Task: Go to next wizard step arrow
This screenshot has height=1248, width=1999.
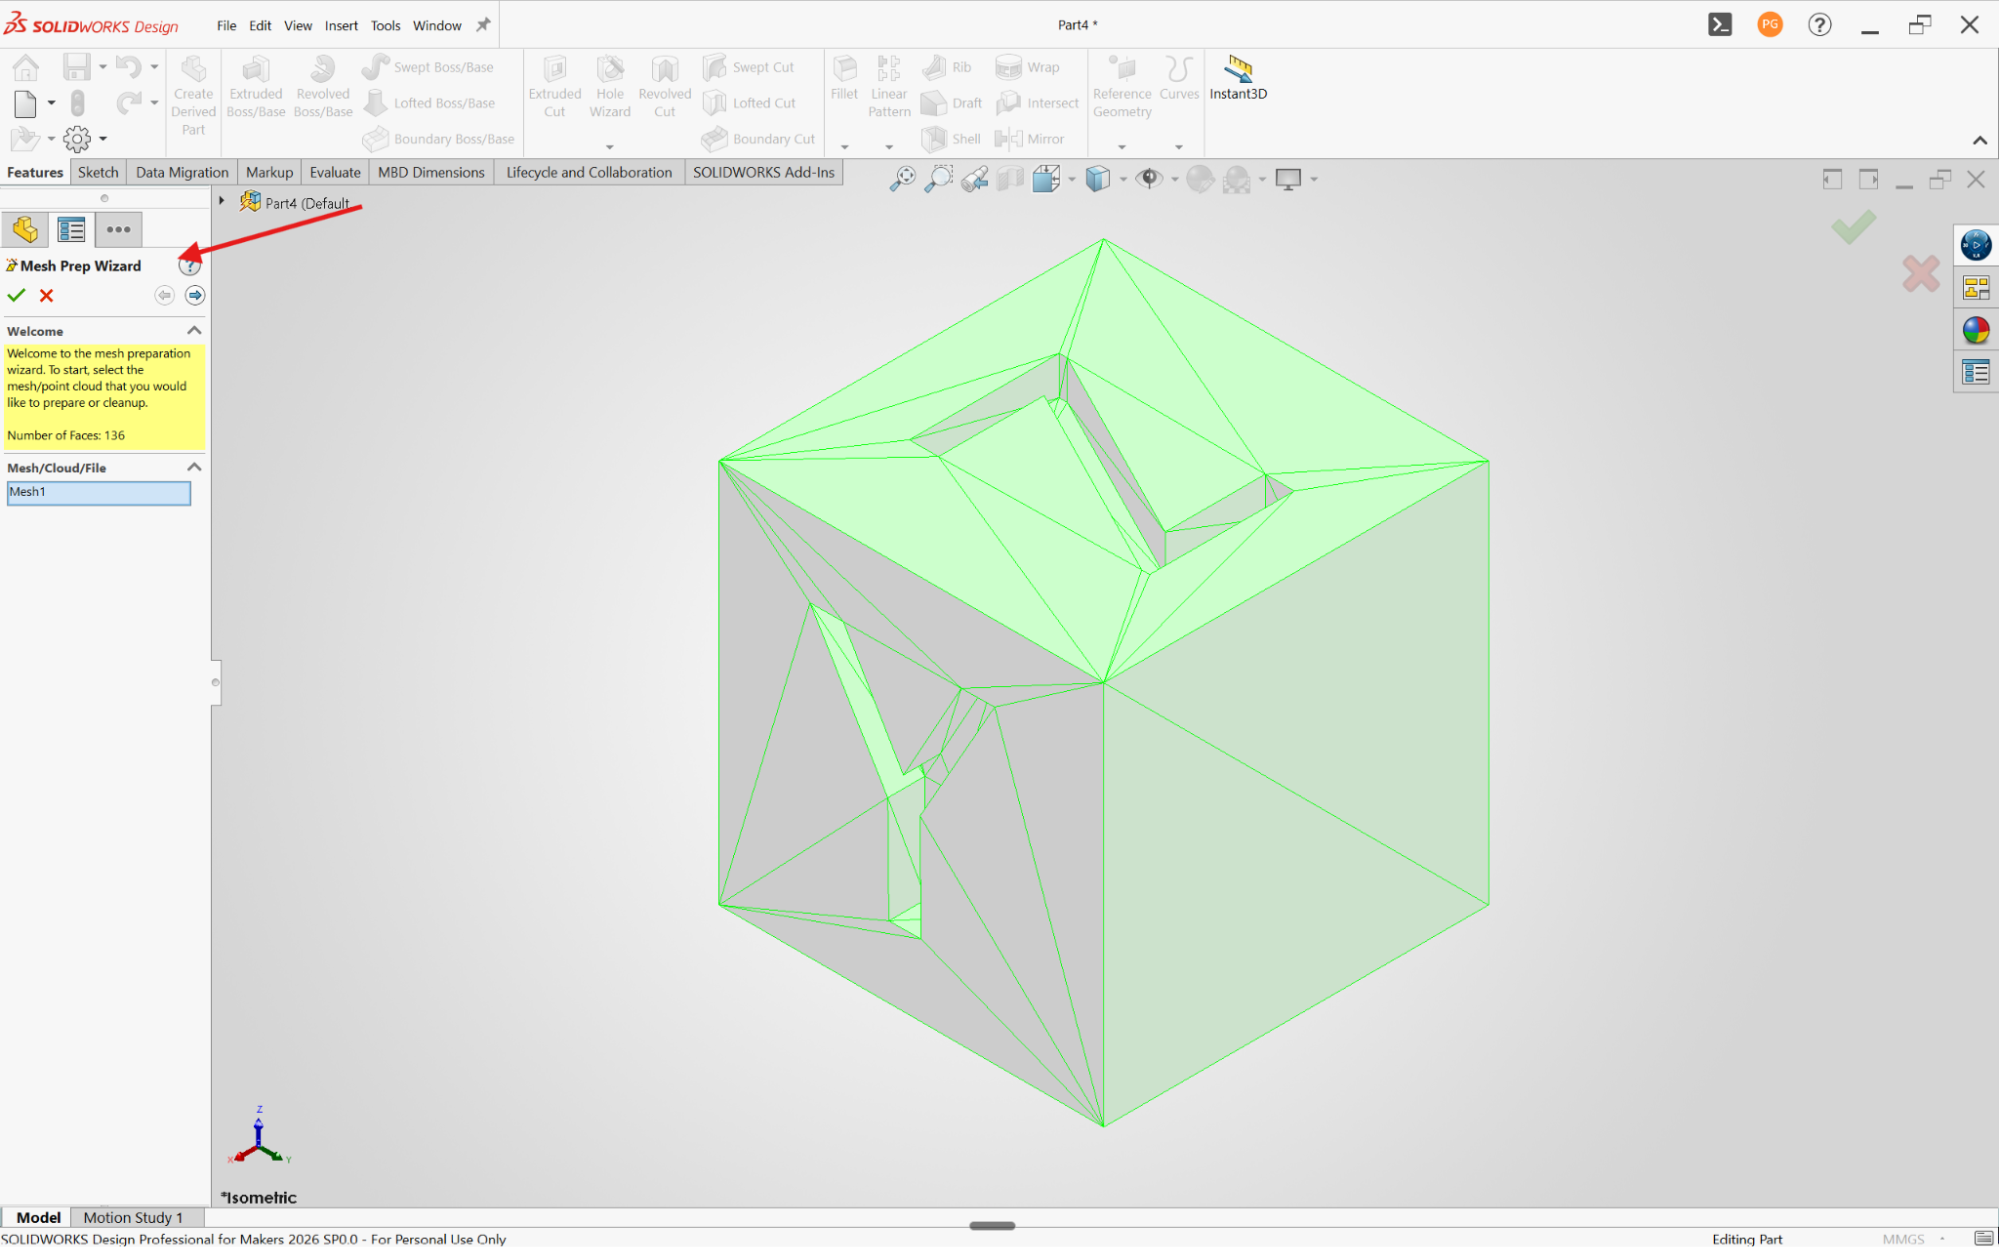Action: coord(195,295)
